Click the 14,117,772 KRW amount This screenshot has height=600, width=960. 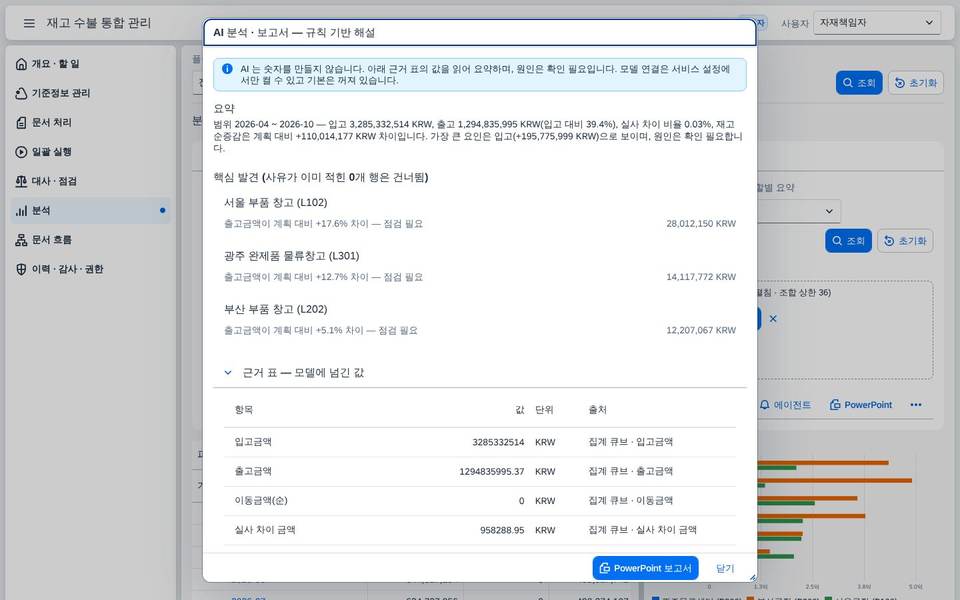[701, 277]
